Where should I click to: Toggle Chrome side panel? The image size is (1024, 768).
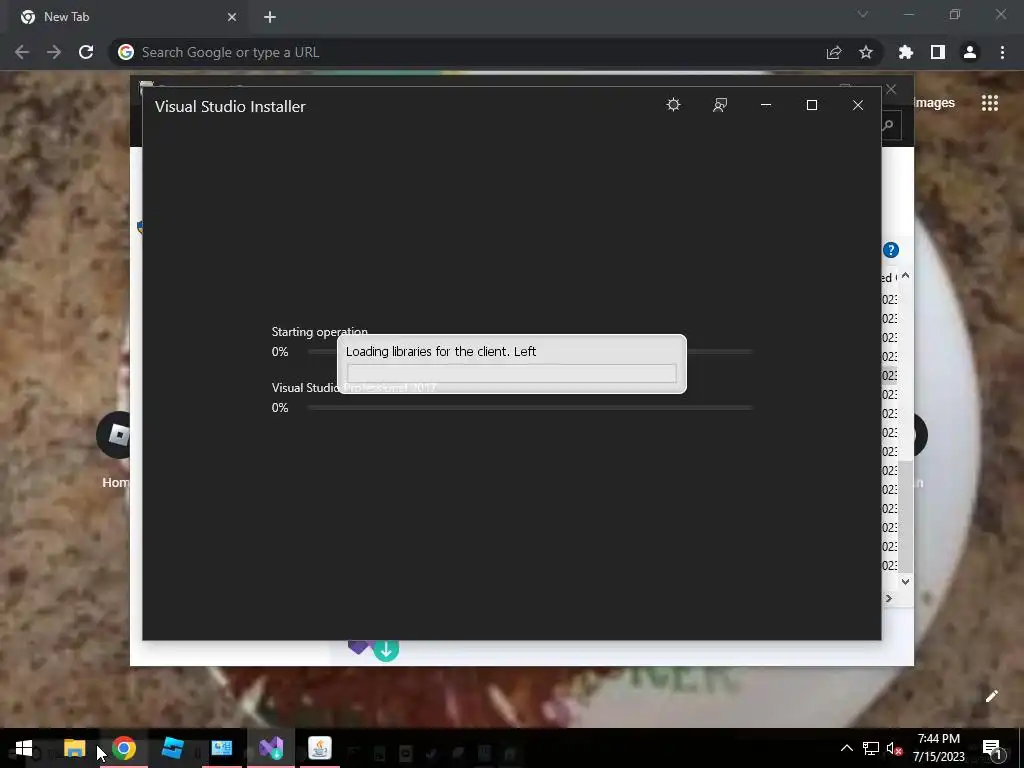(x=938, y=52)
